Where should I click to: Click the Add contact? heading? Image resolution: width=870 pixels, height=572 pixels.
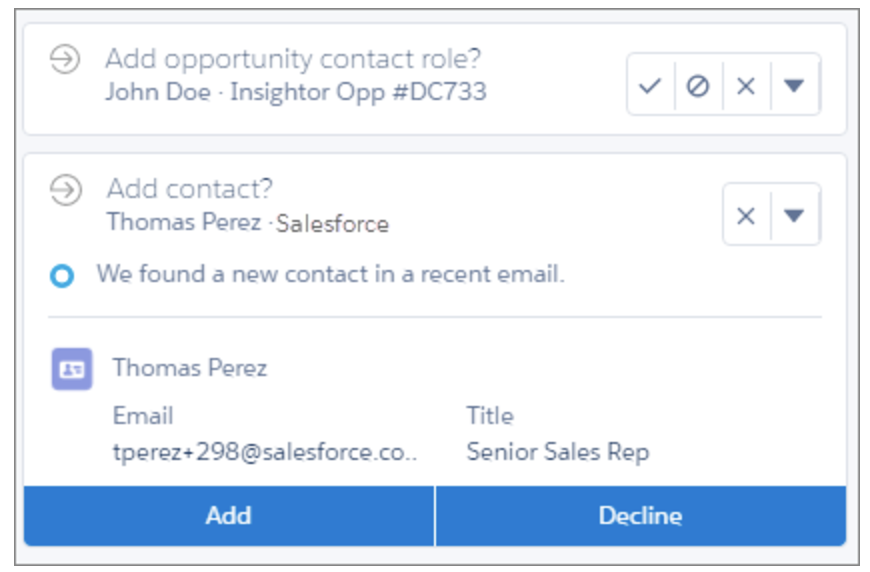click(x=189, y=188)
